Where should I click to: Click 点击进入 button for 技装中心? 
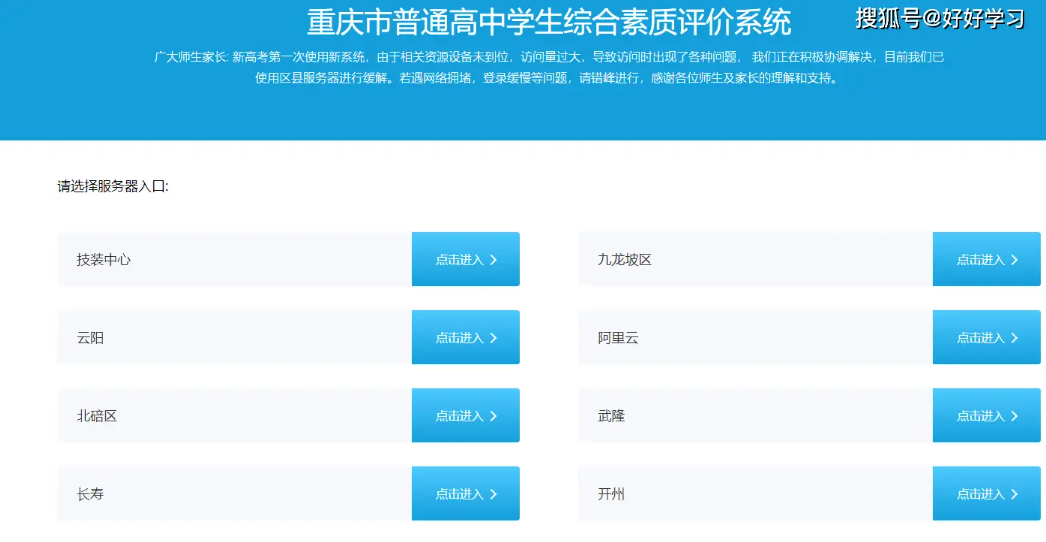click(x=466, y=259)
